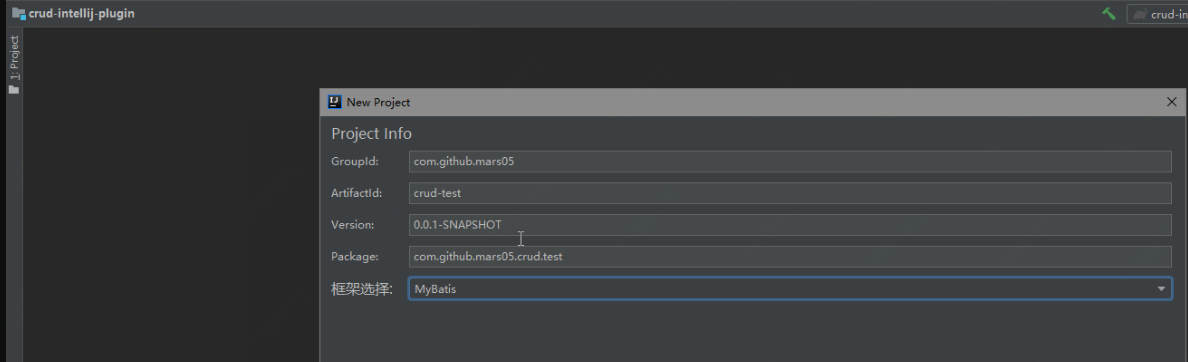Close the New Project dialog
The image size is (1188, 362).
coord(1172,101)
